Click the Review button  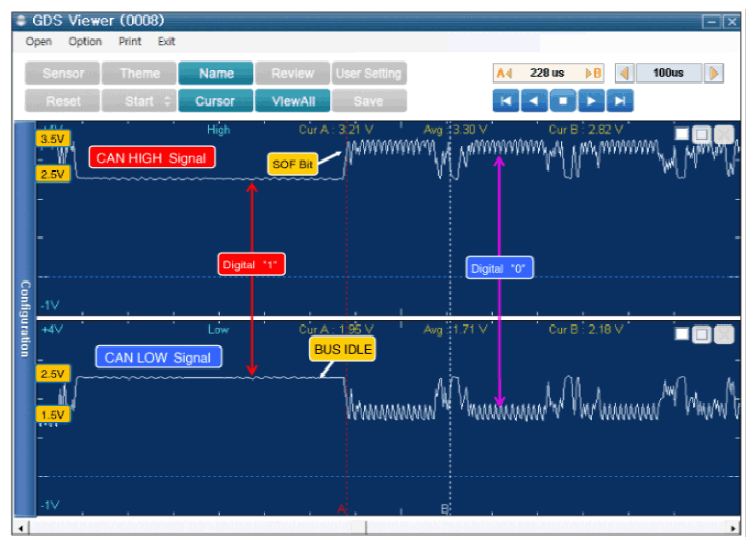tap(292, 73)
